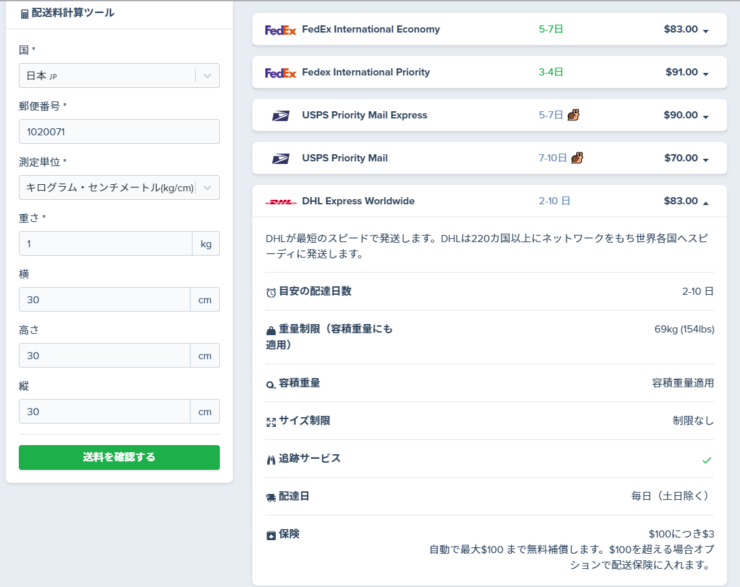Click the 配送料計算ツール panel title

73,13
